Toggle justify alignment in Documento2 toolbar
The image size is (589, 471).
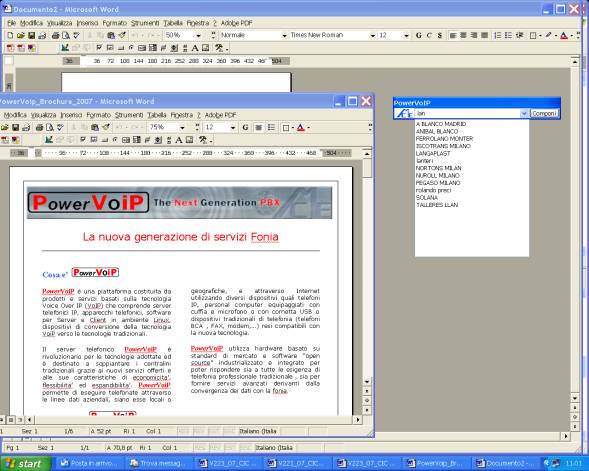[x=485, y=35]
